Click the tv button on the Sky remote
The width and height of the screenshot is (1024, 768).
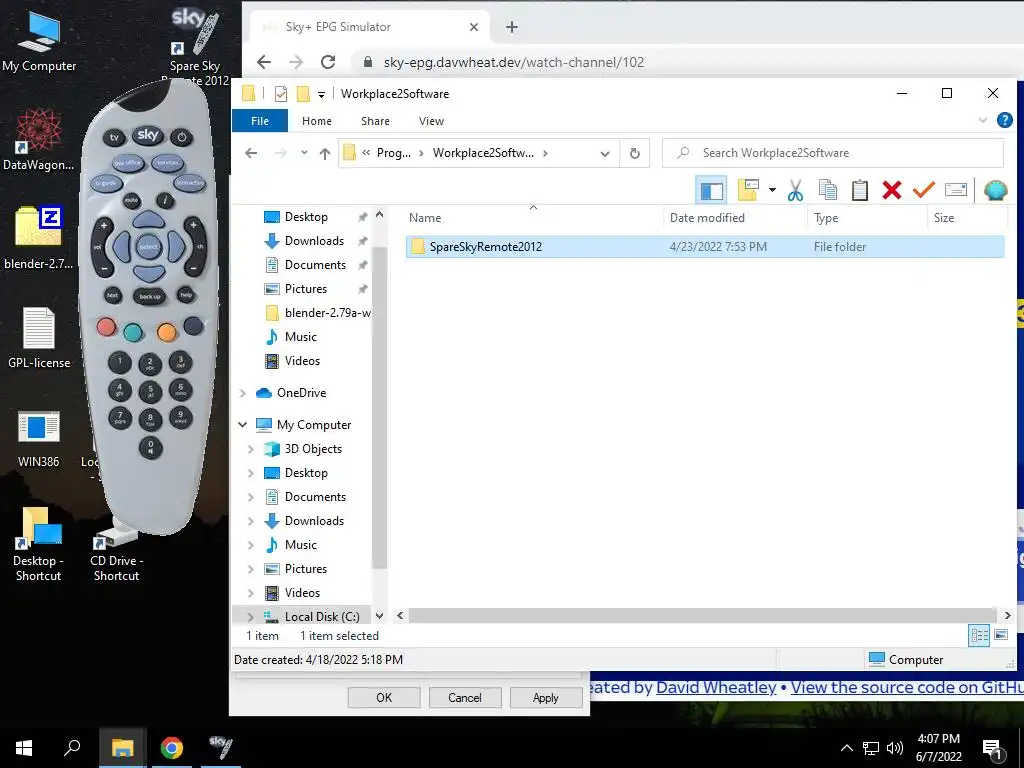(x=114, y=137)
